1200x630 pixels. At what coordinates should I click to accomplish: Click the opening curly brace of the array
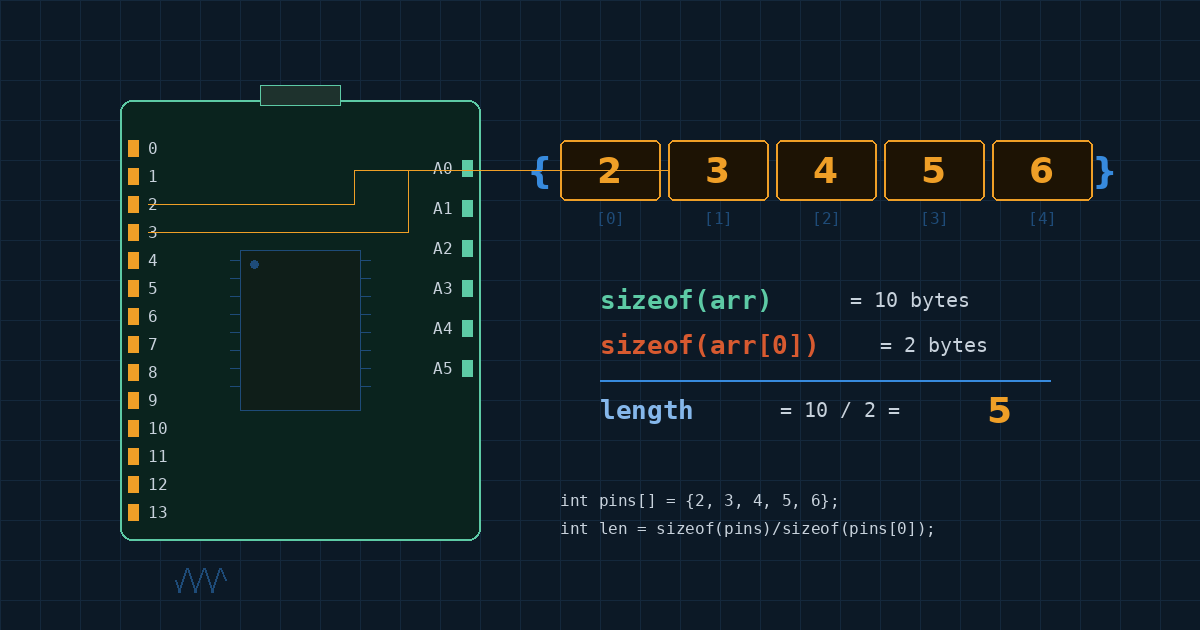pos(540,171)
